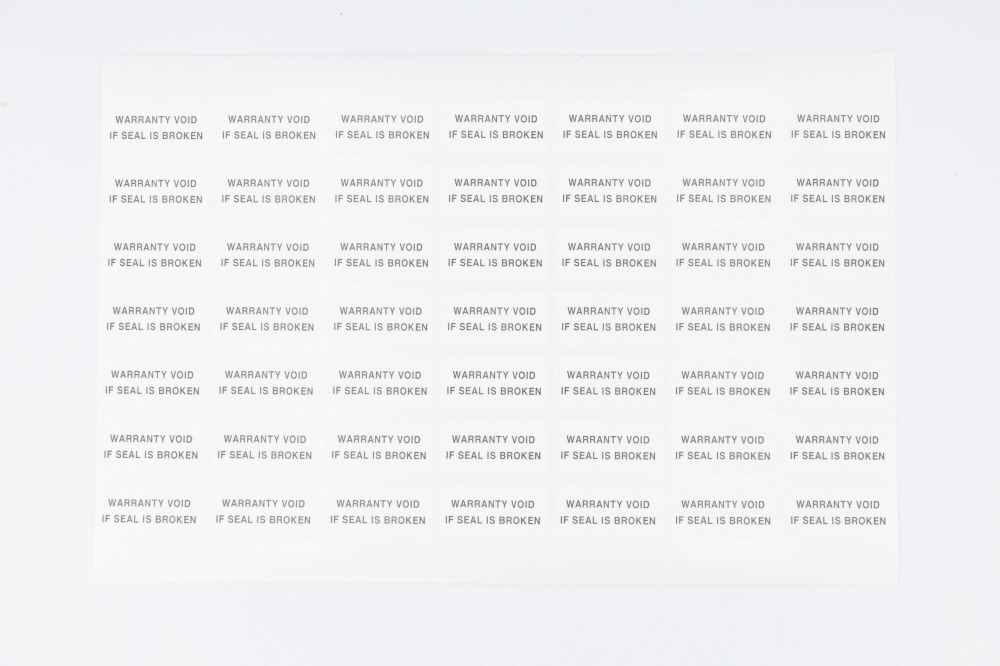
Task: Click the fourth row, seventh column sticker
Action: [x=837, y=319]
